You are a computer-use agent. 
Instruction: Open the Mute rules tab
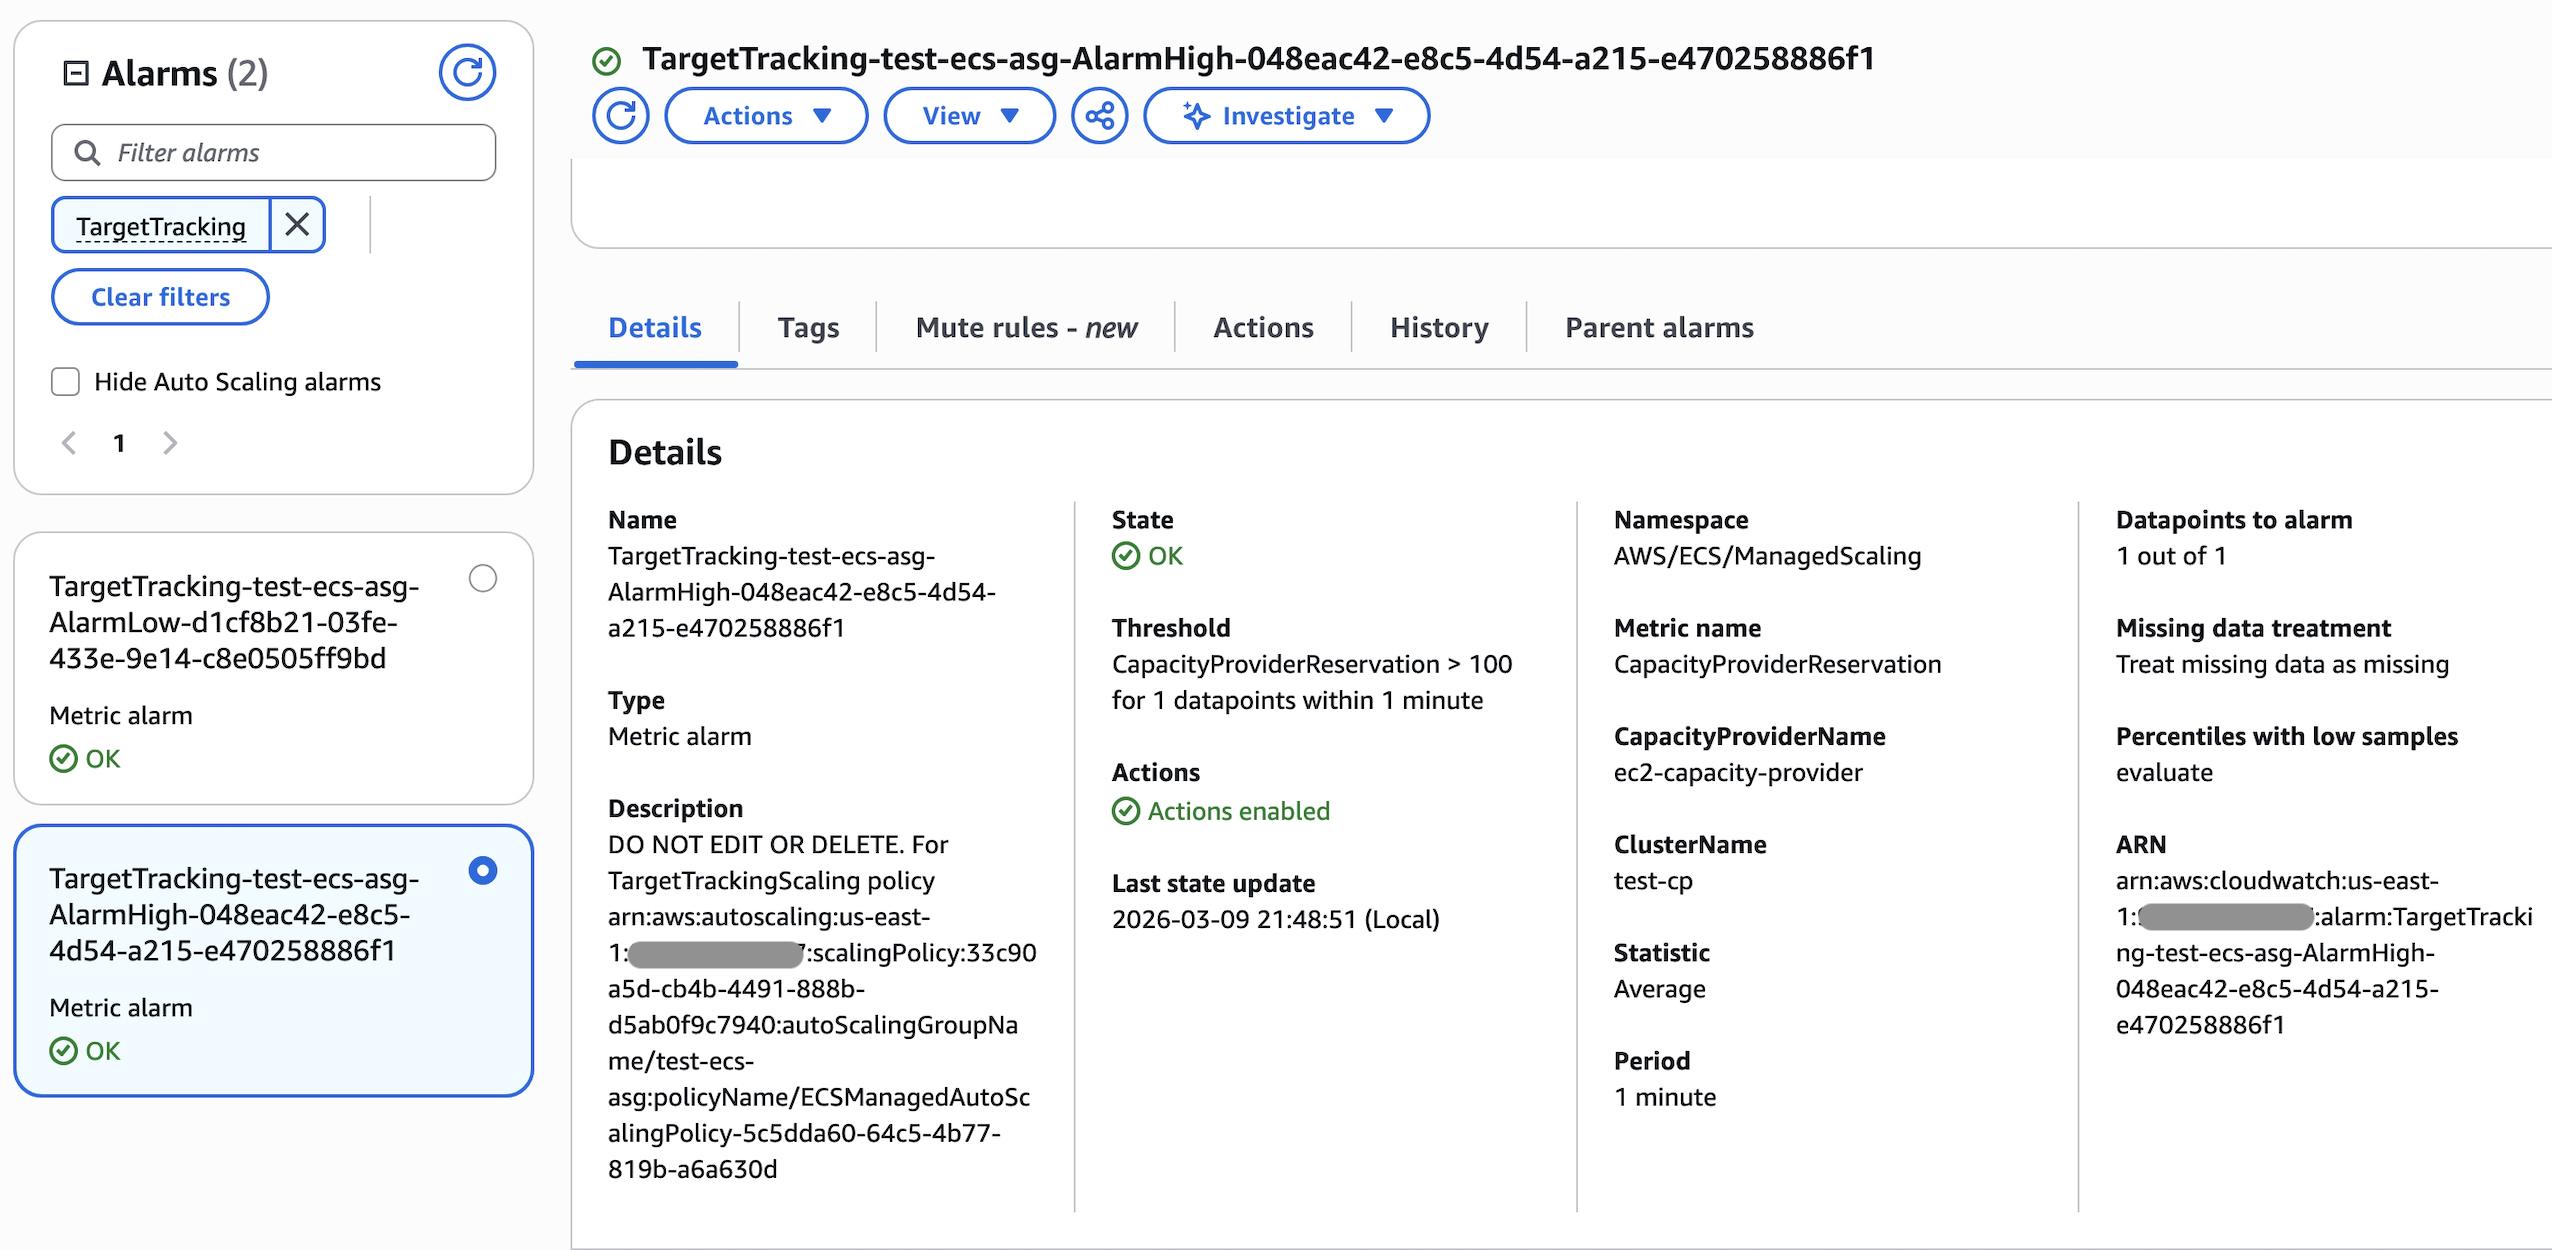1026,328
